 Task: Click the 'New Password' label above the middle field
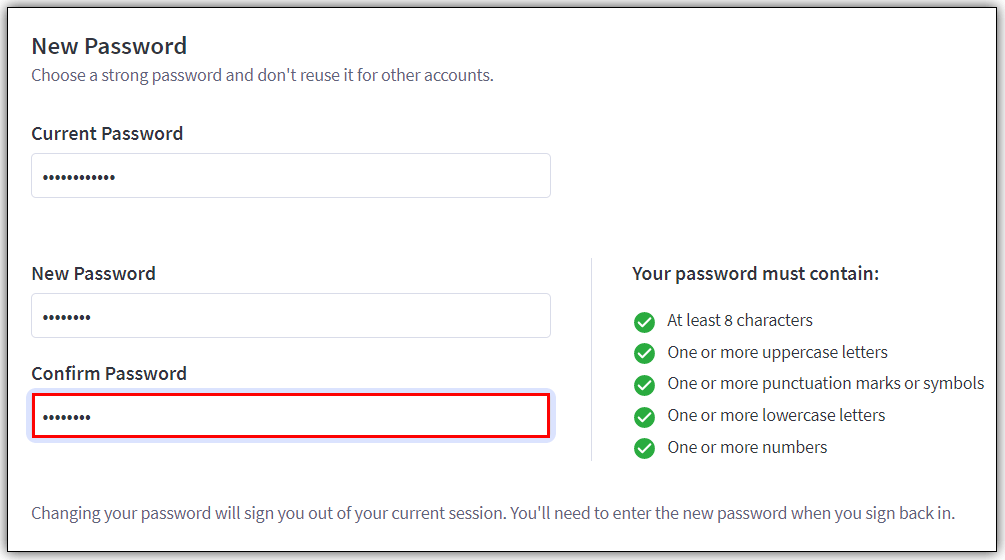point(93,274)
